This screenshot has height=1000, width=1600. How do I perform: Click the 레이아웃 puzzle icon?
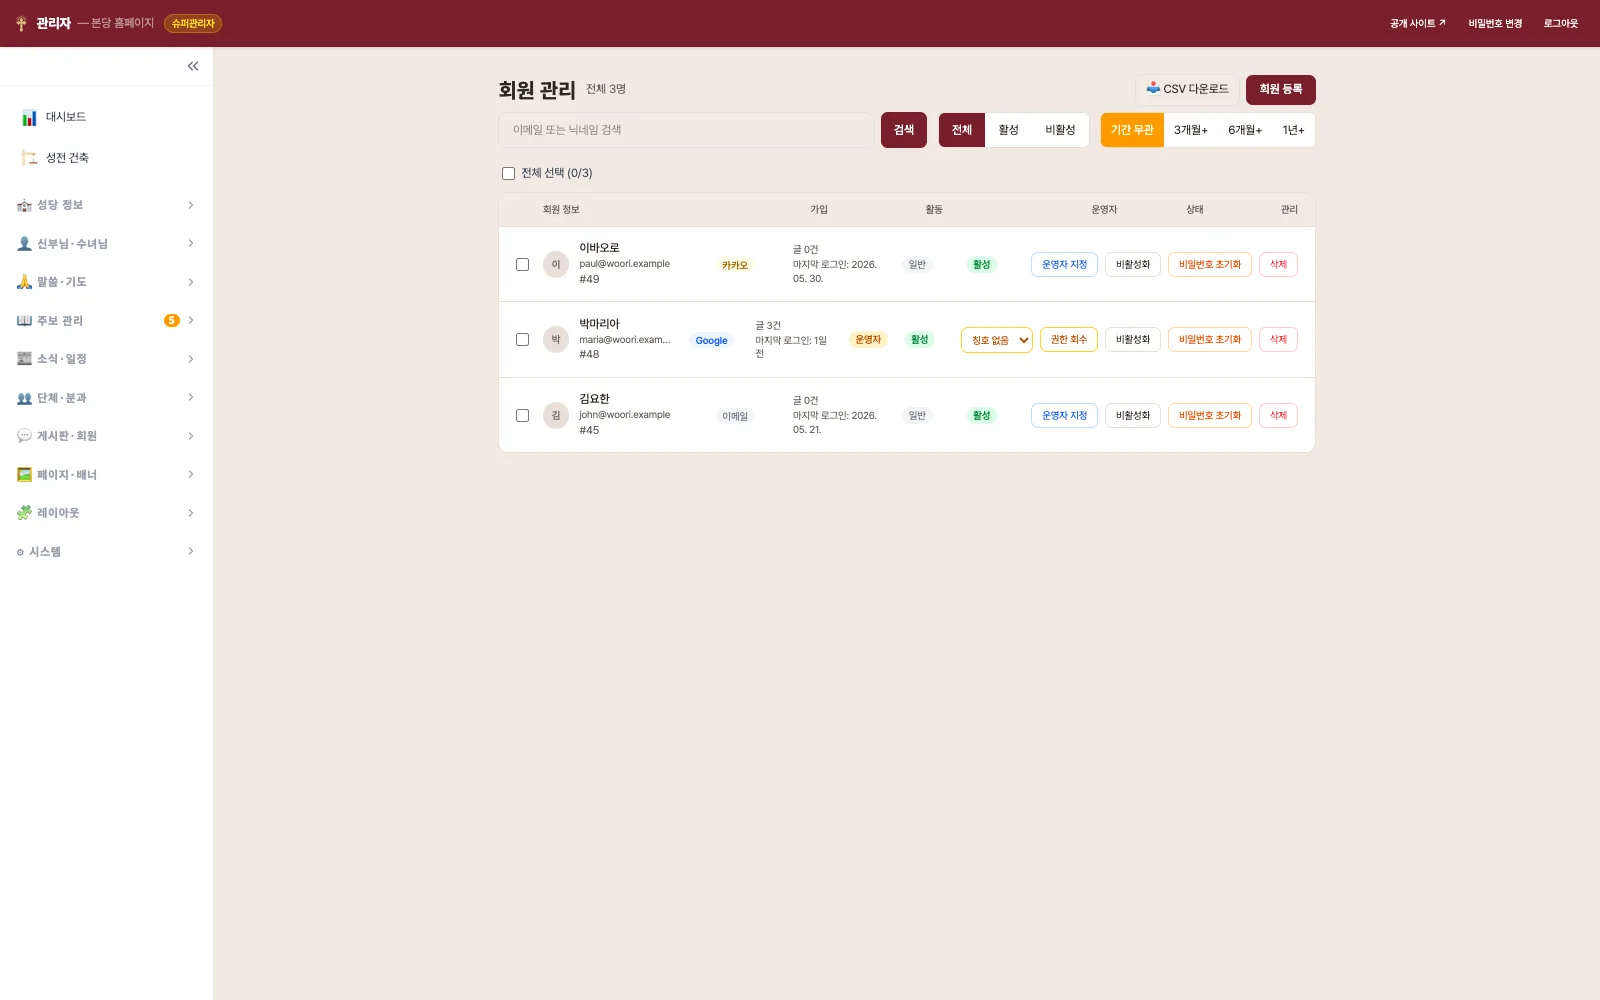(x=24, y=513)
